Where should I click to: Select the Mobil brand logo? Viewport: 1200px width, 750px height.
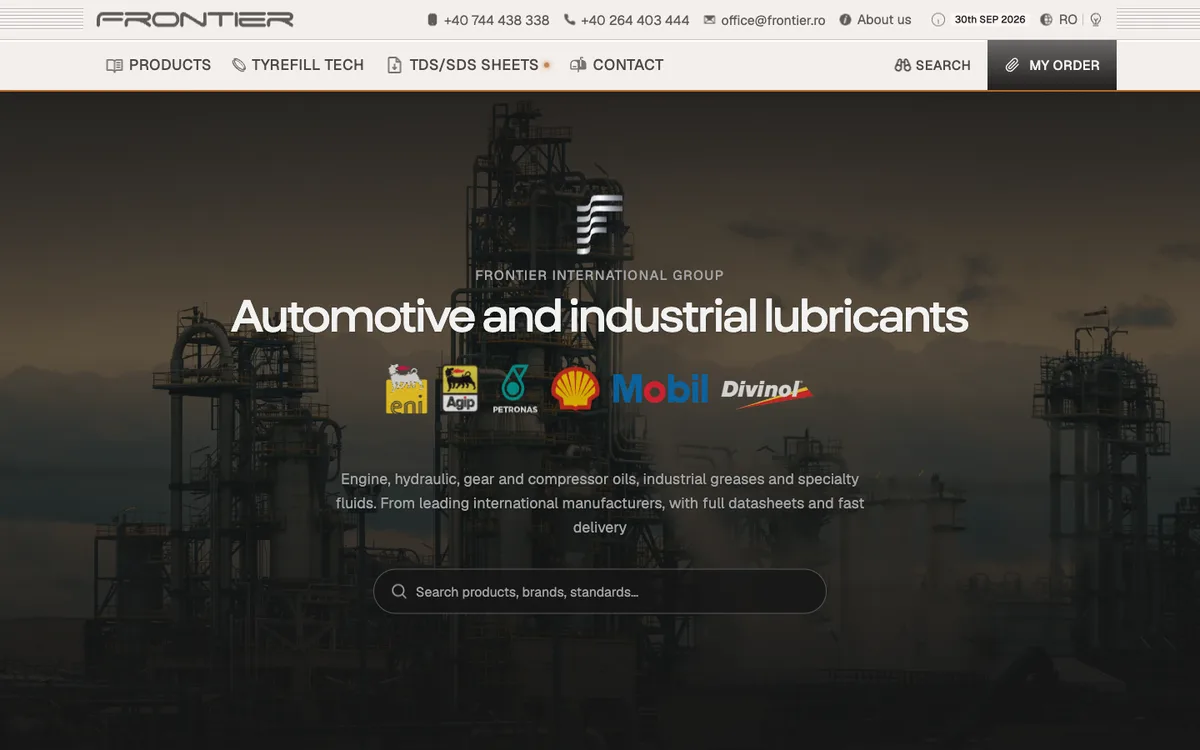[x=660, y=389]
